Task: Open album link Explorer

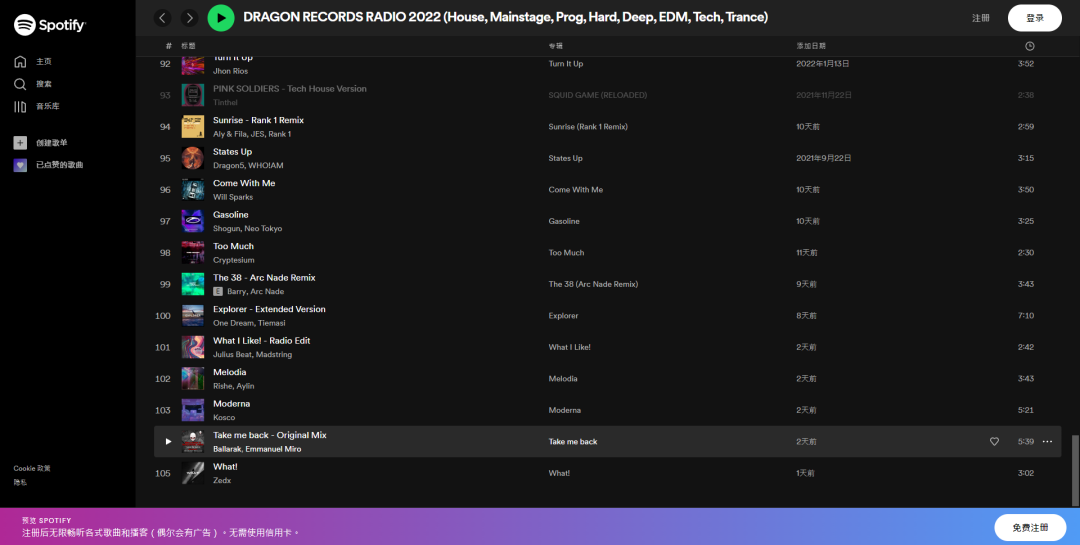Action: 563,316
